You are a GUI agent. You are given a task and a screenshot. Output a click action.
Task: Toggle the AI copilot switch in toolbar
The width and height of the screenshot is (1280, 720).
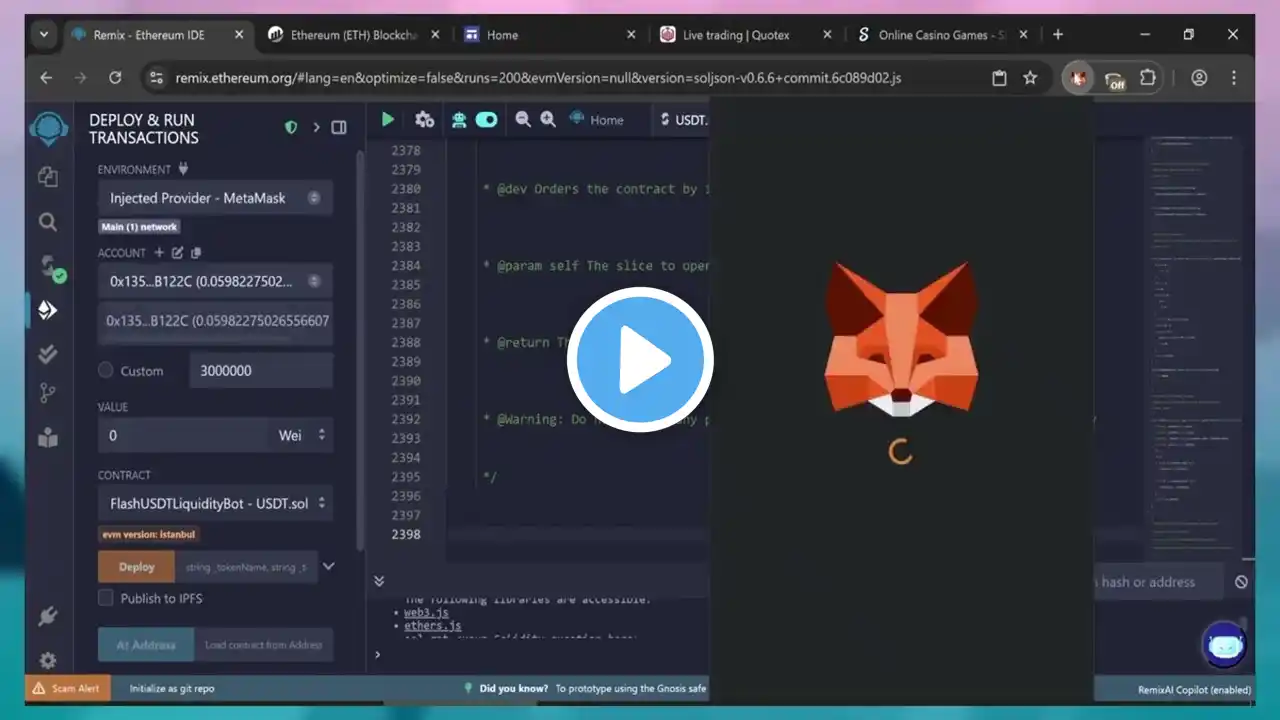coord(487,120)
